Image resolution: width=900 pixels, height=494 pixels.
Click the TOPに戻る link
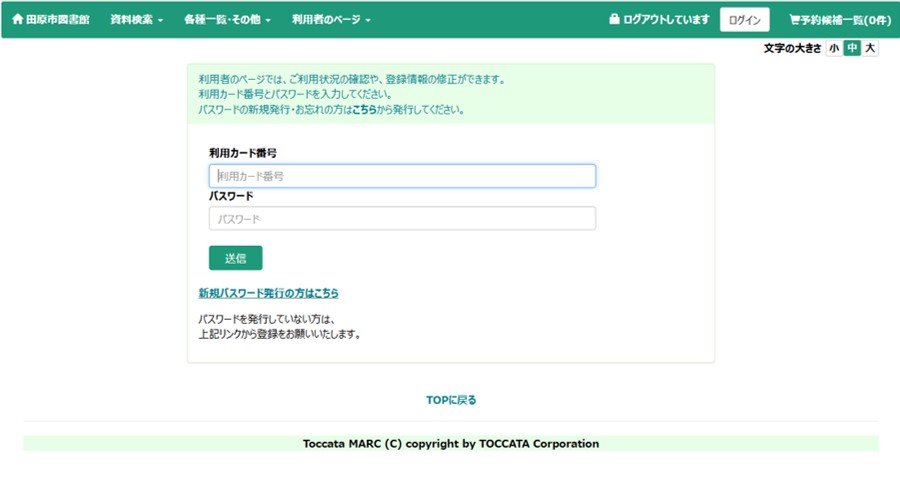point(451,400)
